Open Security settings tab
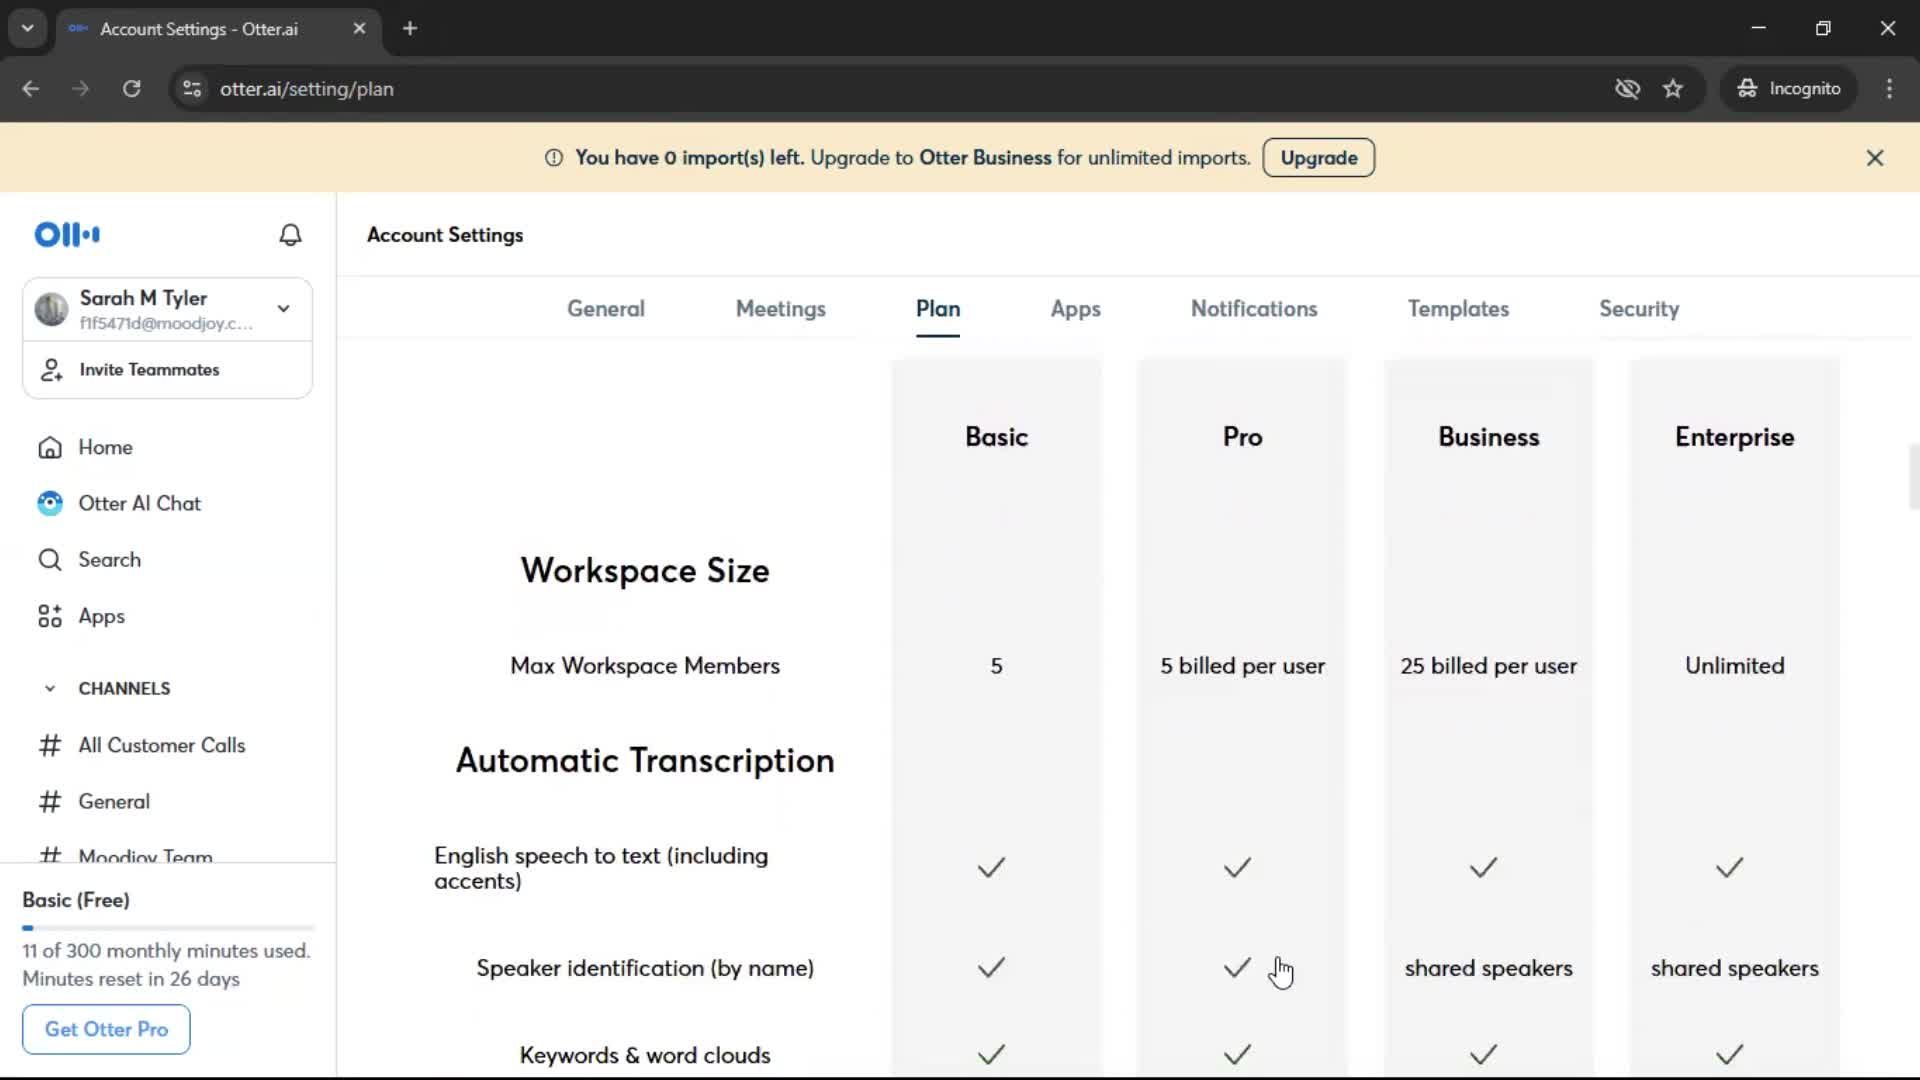The image size is (1920, 1080). point(1639,309)
